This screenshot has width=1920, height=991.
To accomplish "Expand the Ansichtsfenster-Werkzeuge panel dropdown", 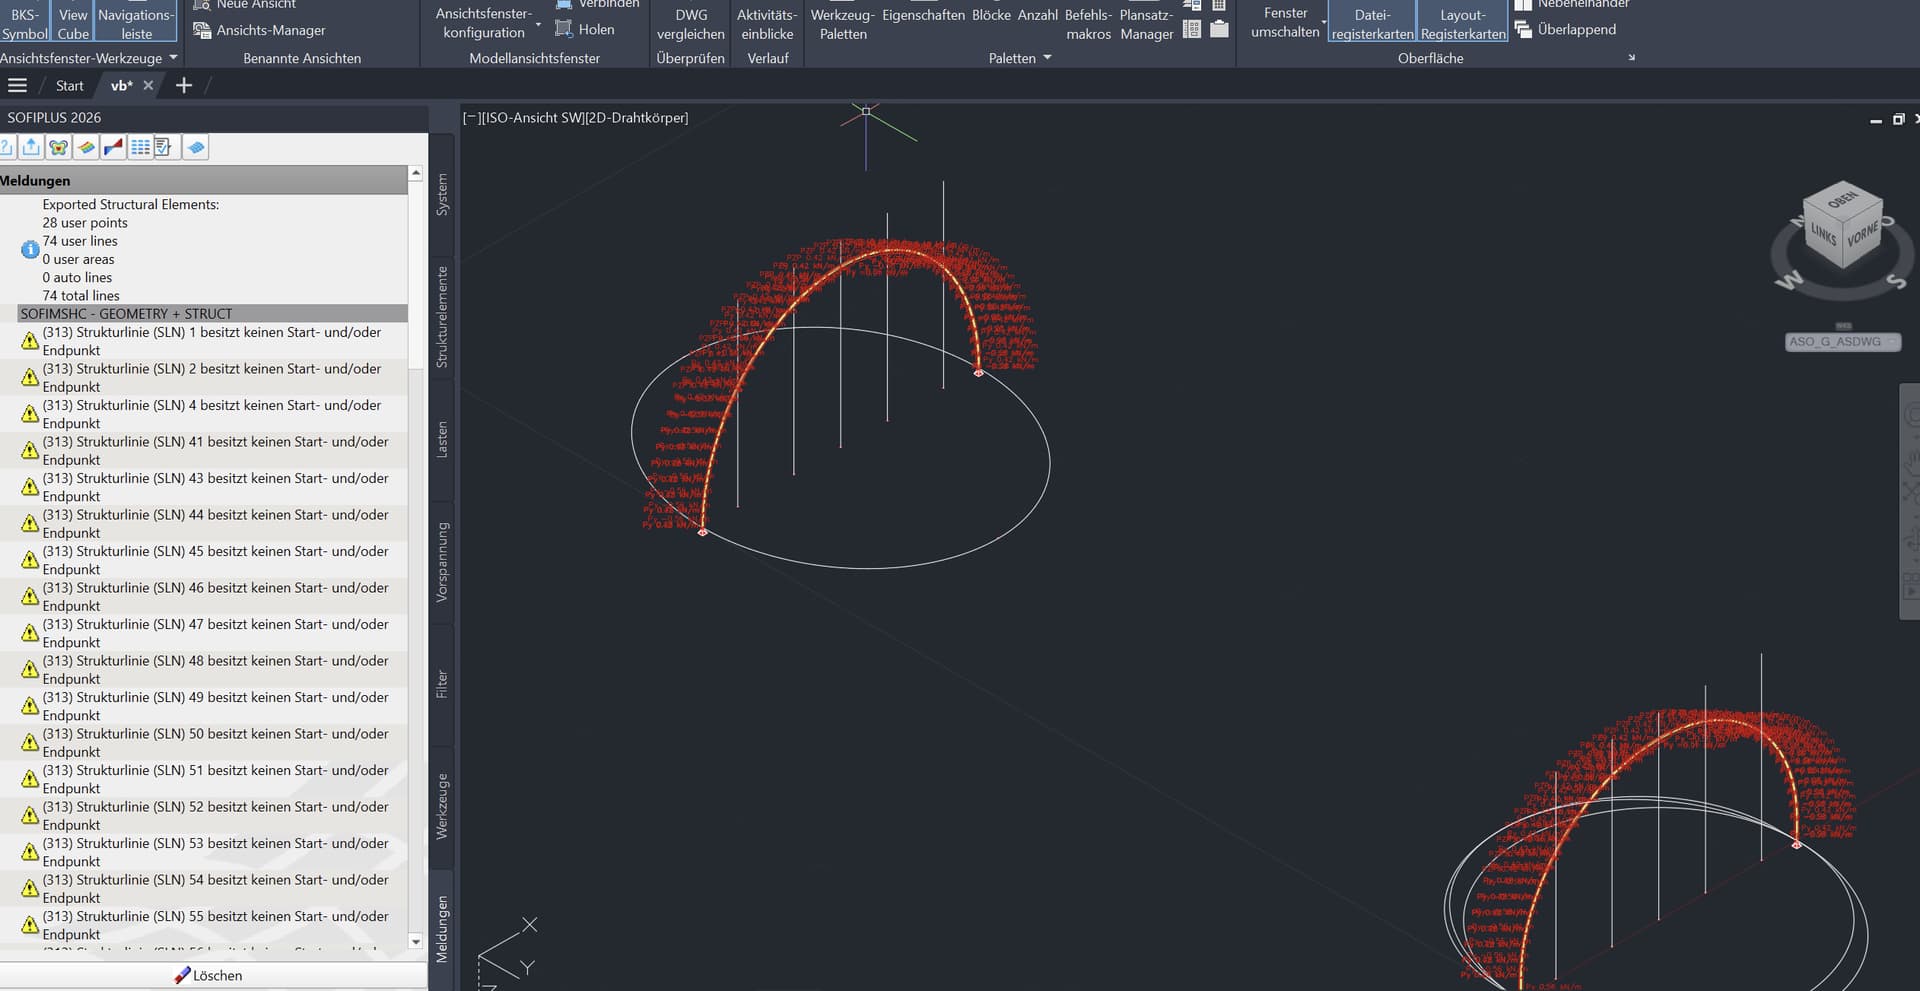I will coord(173,58).
